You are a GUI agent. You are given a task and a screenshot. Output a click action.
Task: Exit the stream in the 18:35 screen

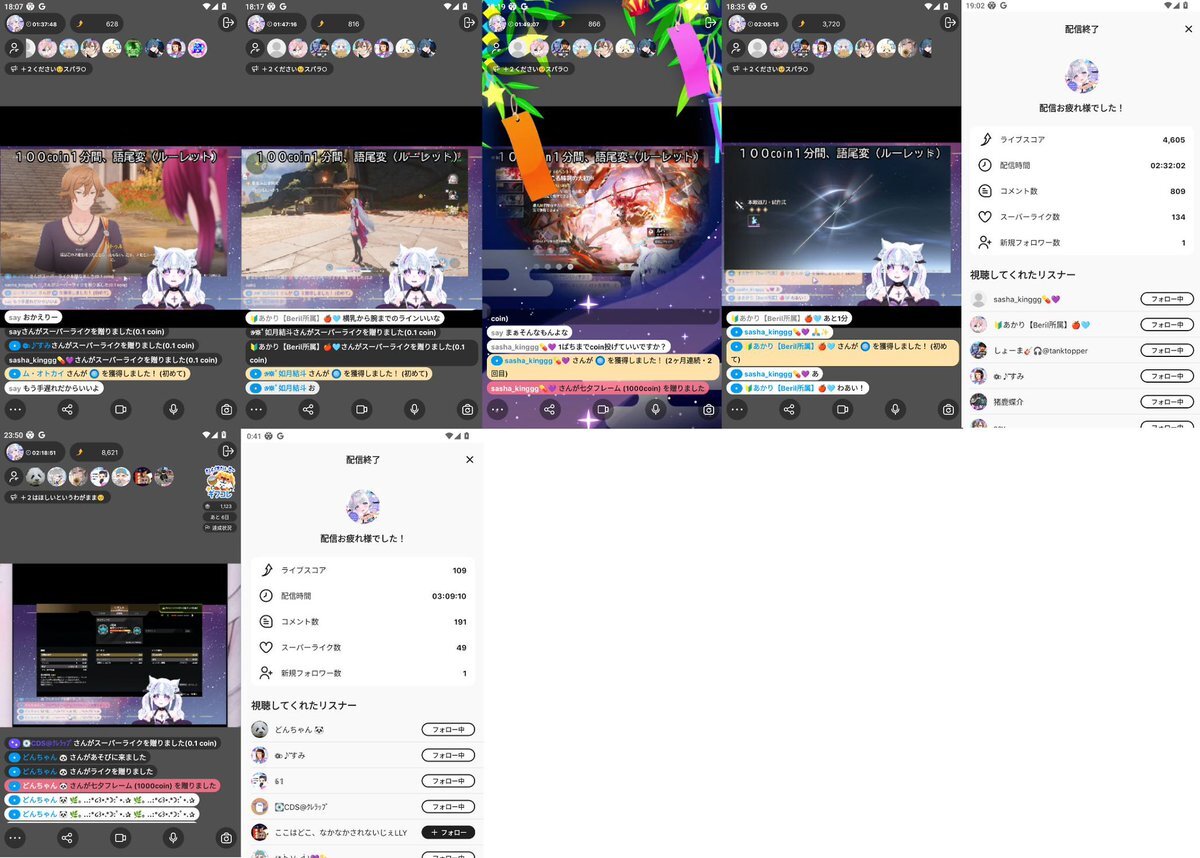point(949,23)
